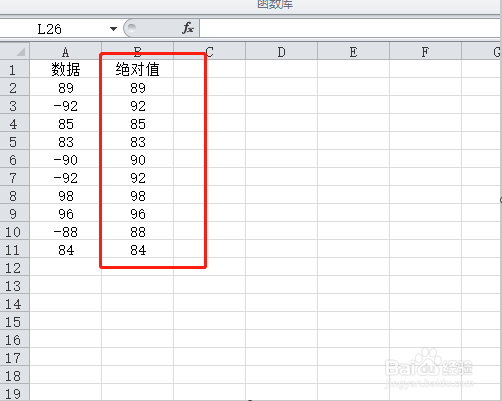This screenshot has width=502, height=401.
Task: Select row 16 header
Action: tap(15, 339)
